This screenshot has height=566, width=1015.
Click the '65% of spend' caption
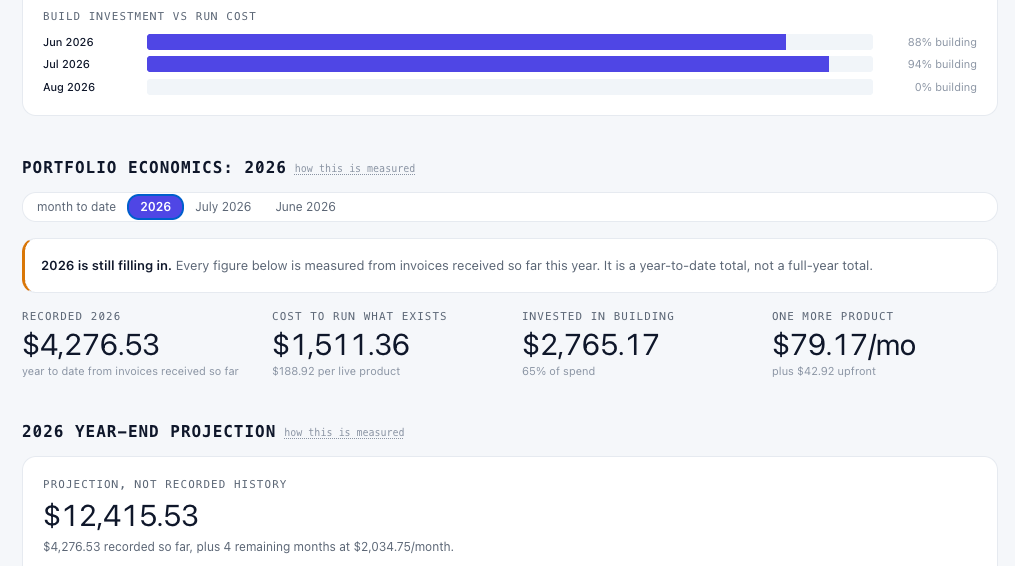pos(559,371)
